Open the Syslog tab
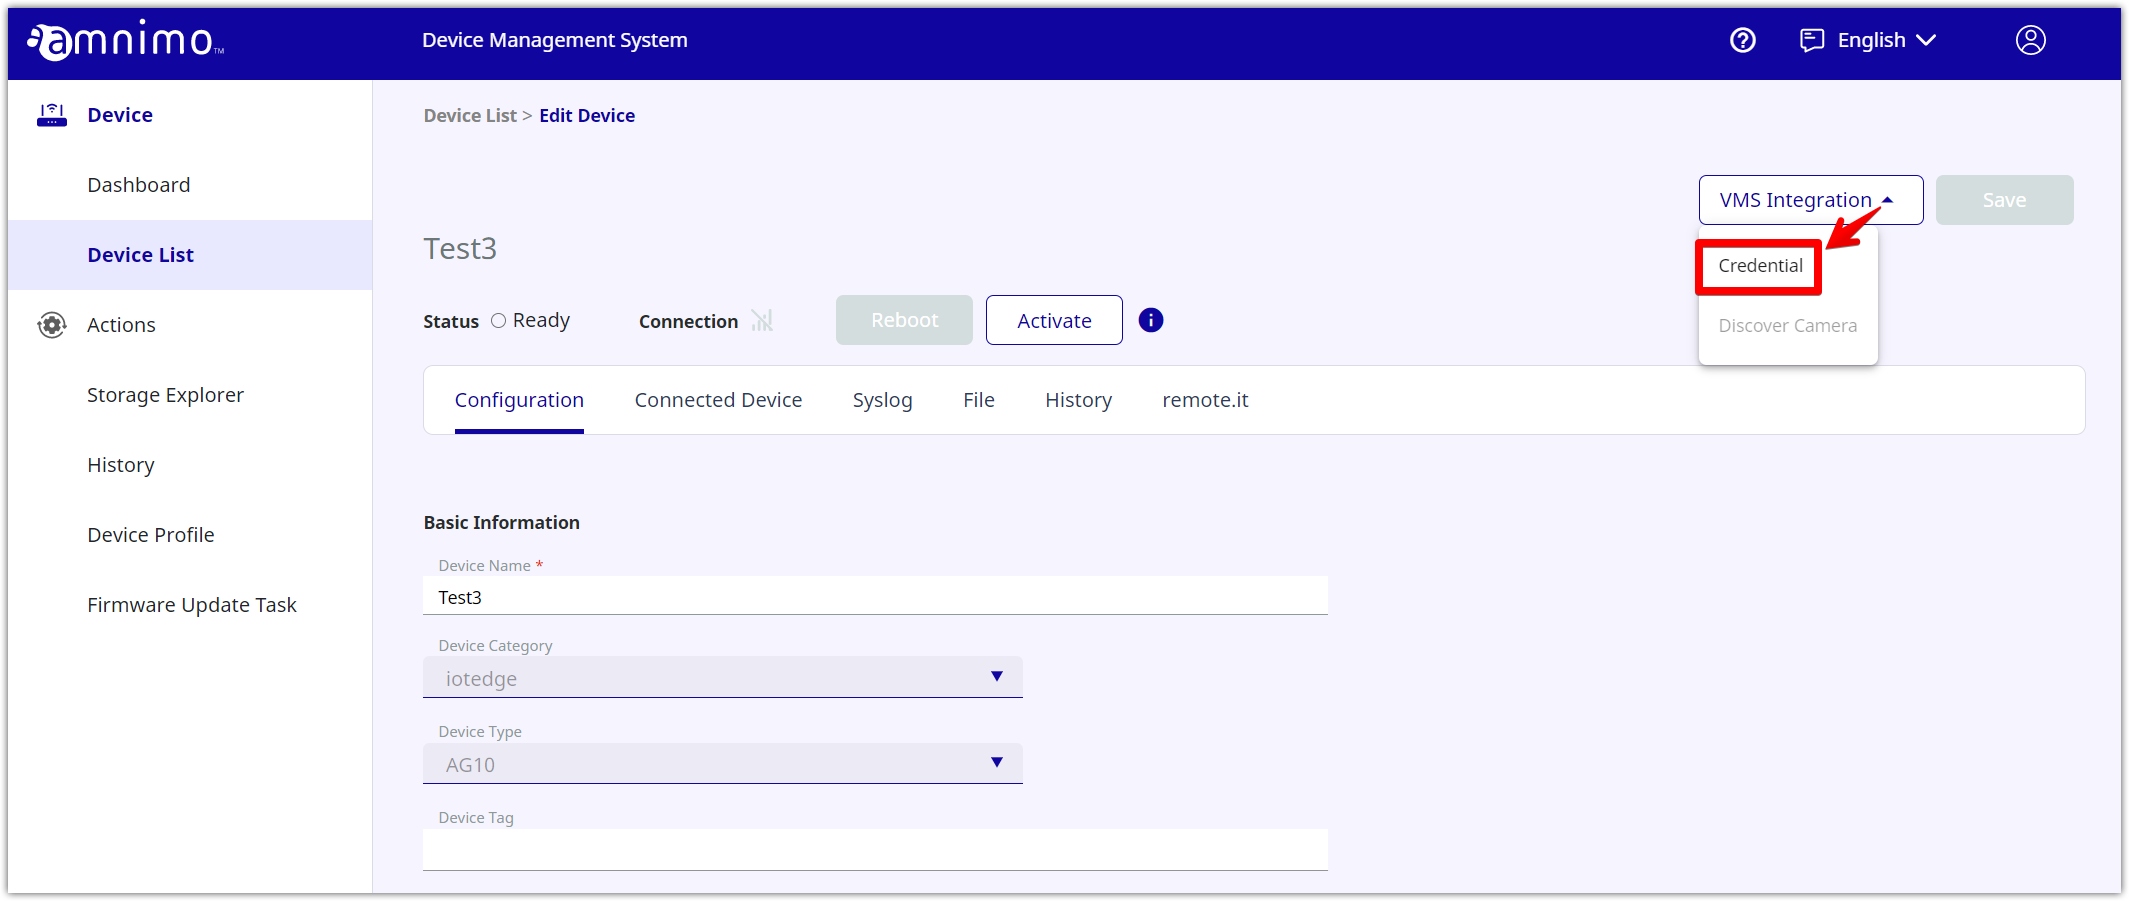2129x901 pixels. 882,400
